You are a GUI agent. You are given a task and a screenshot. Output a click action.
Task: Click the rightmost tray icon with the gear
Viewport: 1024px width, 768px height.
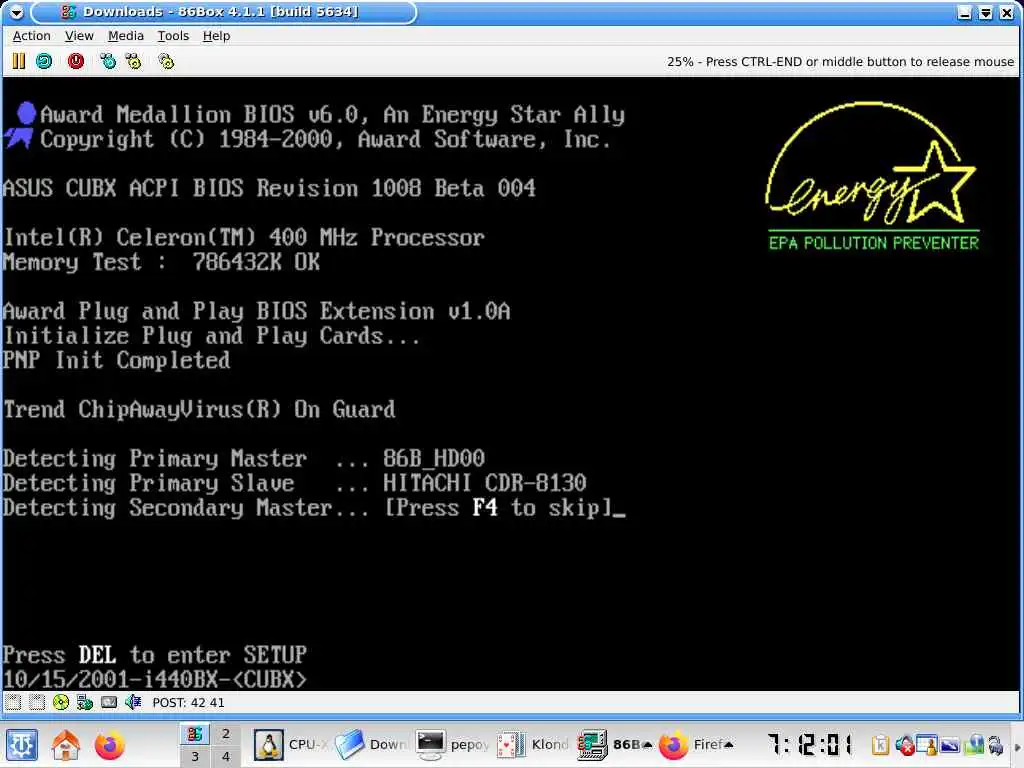[996, 744]
